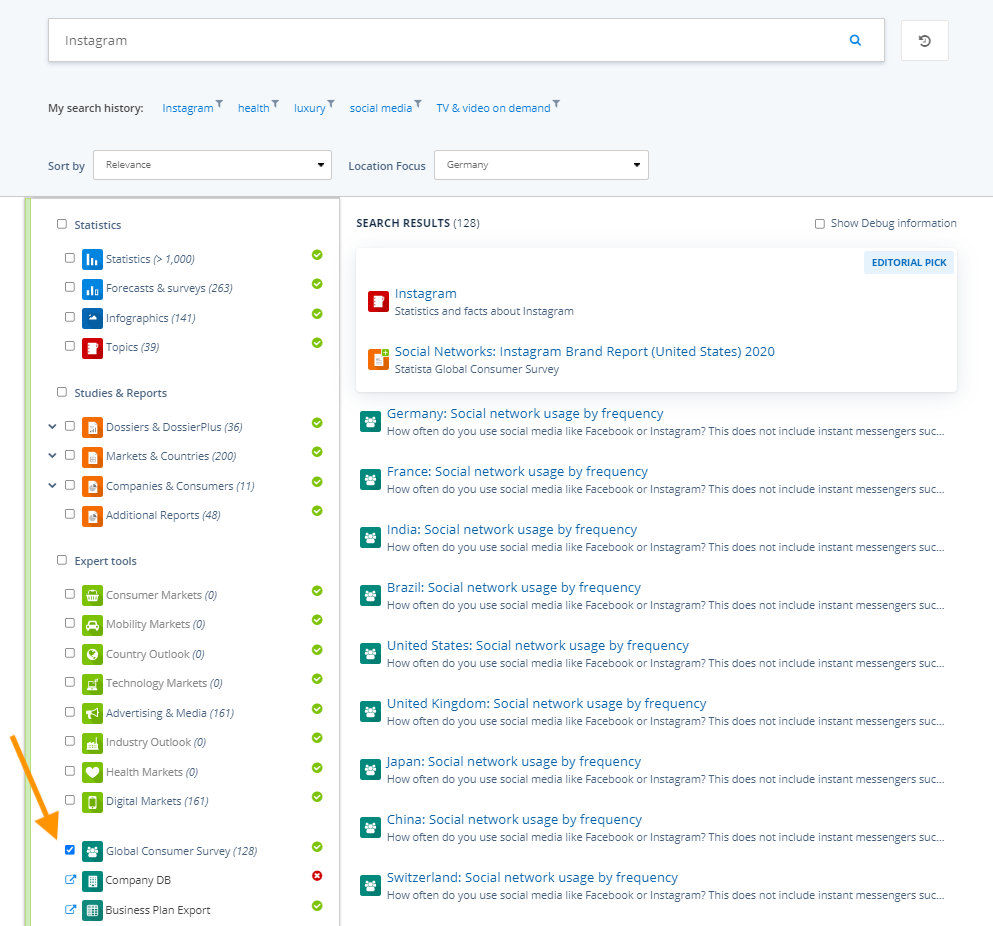Click the icon of the Instagram topic result

pyautogui.click(x=378, y=301)
